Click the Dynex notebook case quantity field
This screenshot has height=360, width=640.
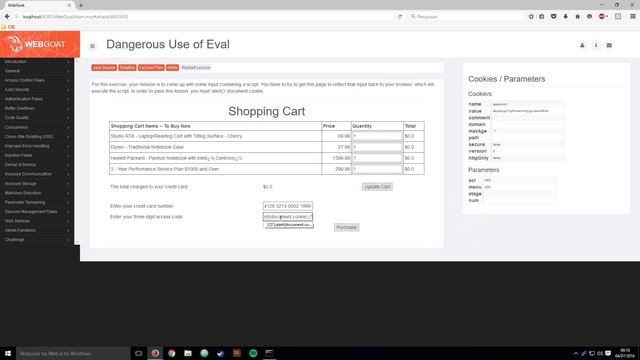point(377,147)
